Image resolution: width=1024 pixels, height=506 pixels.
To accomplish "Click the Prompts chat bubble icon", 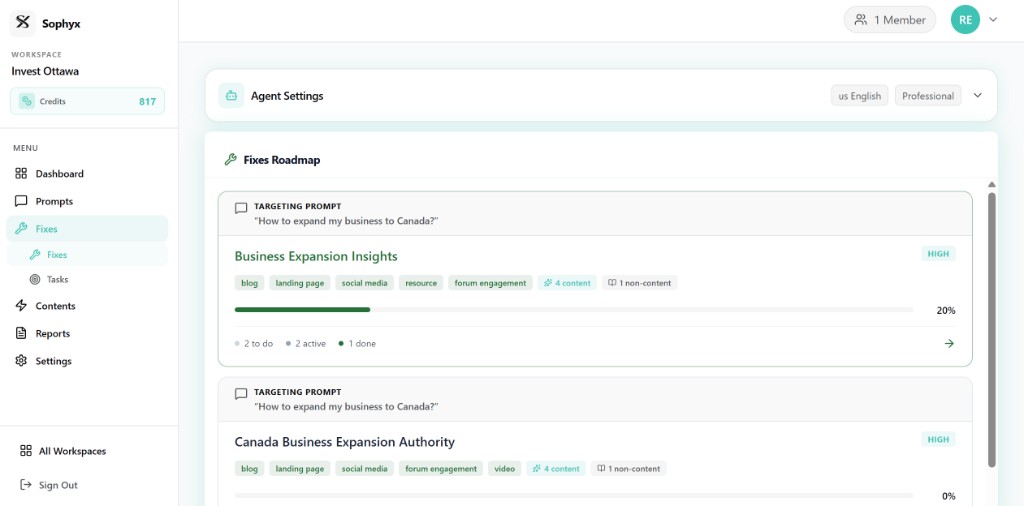I will (21, 201).
